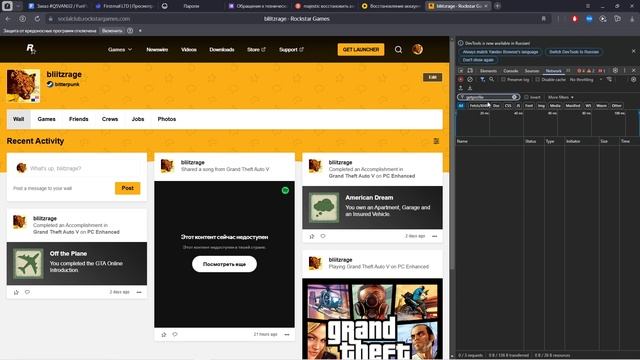
Task: Click the Post button
Action: tap(127, 188)
